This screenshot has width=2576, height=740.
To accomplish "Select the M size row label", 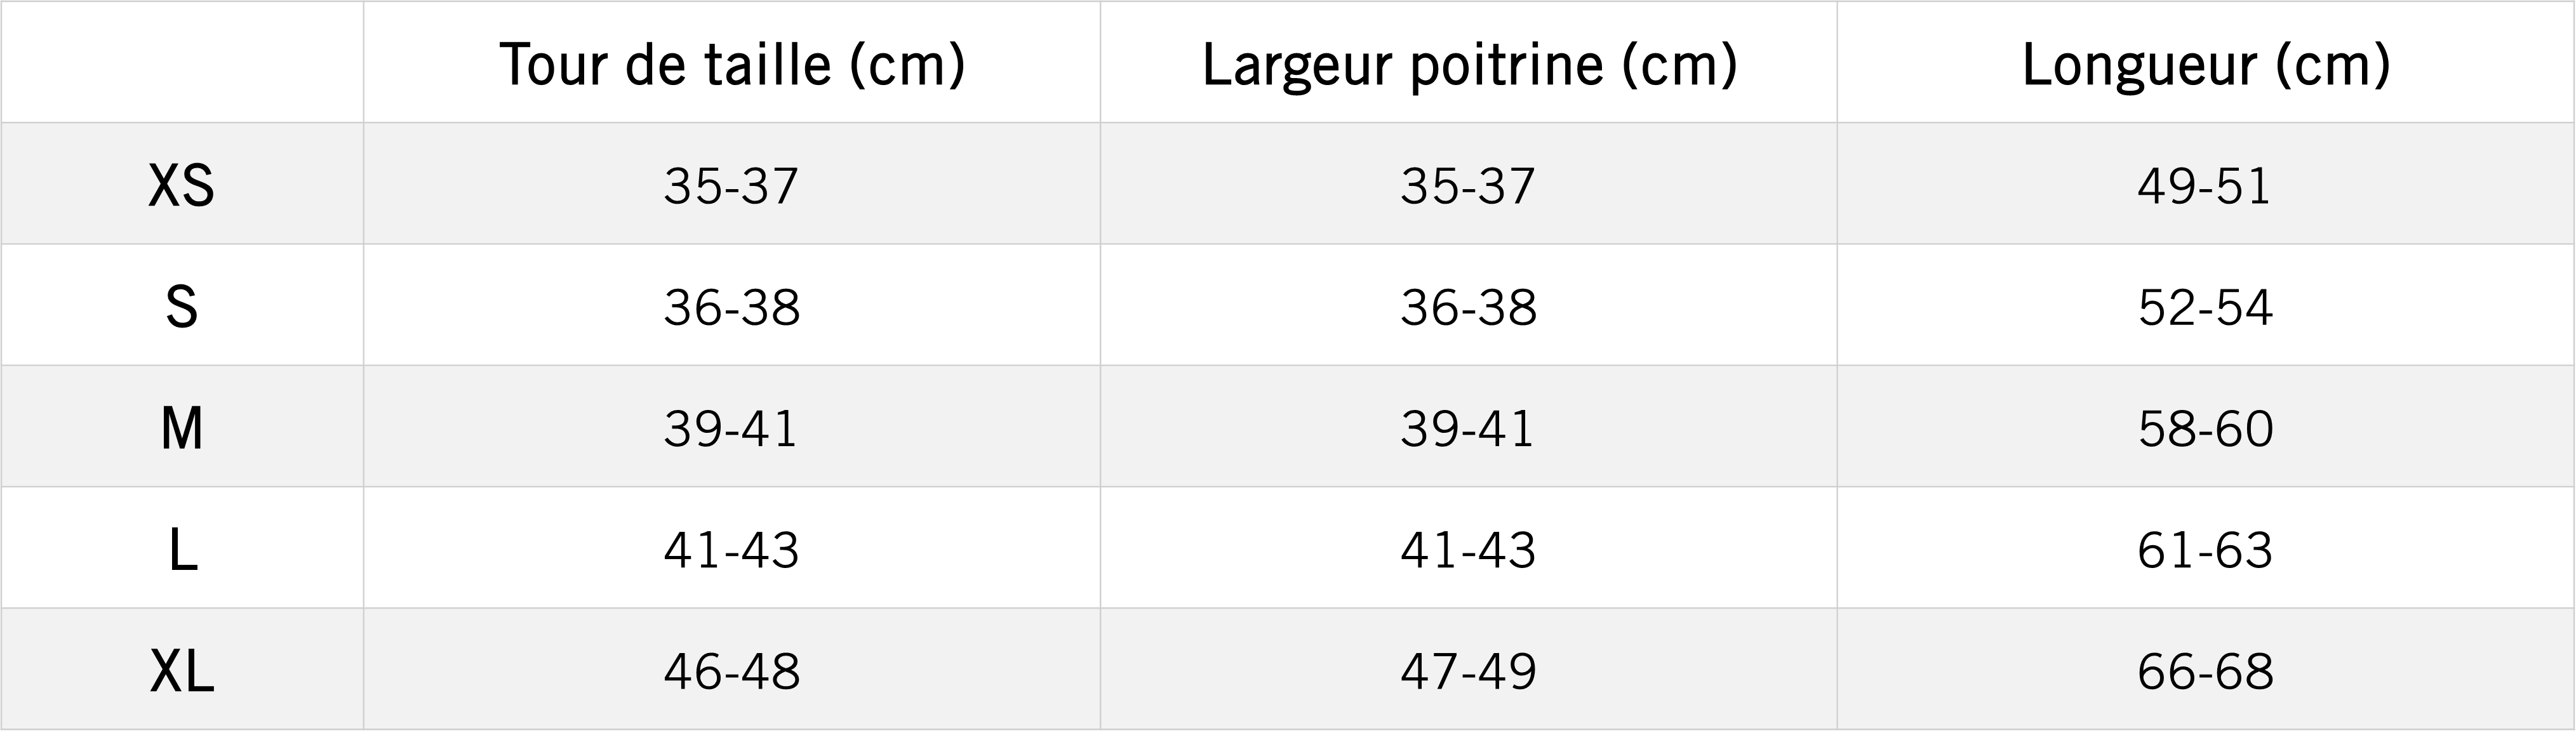I will coord(181,429).
